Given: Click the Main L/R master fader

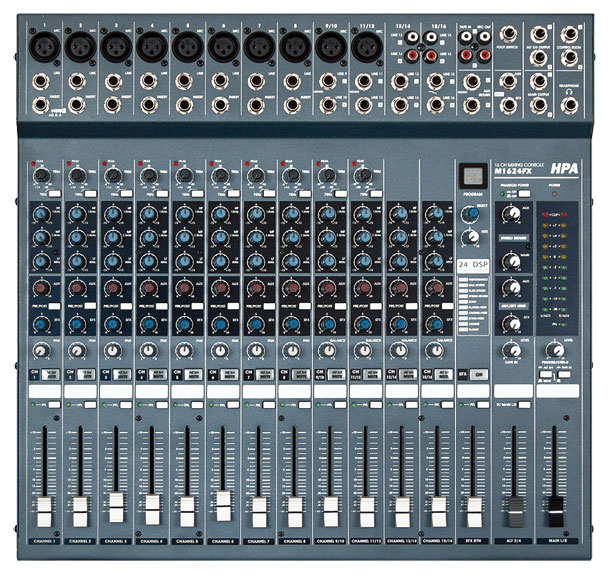Looking at the screenshot, I should pos(556,511).
